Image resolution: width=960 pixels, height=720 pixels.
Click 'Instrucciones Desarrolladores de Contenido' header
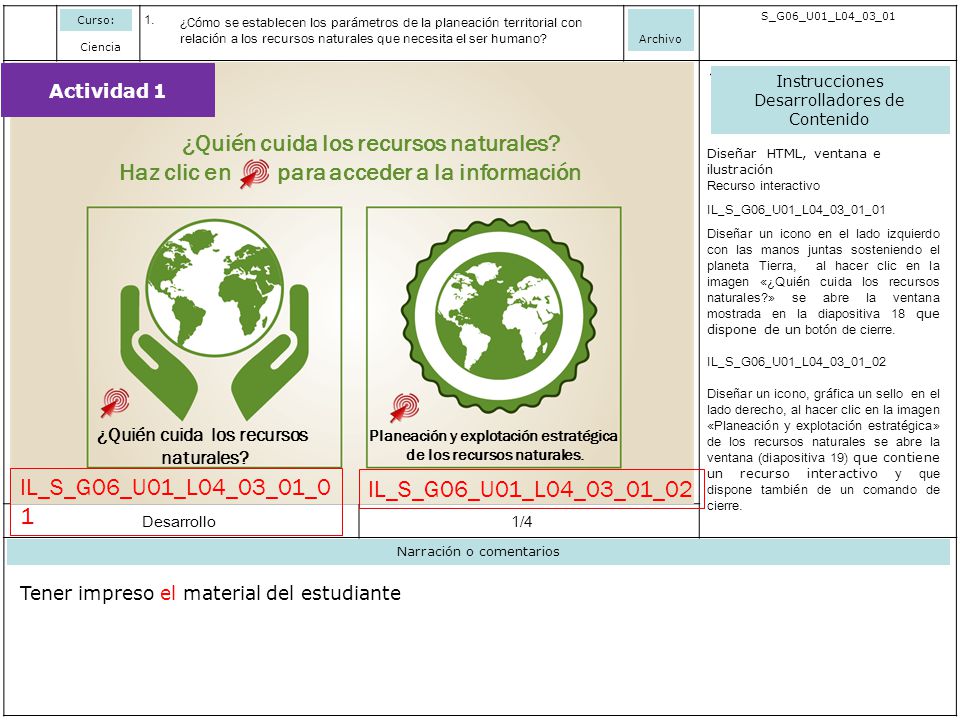pos(830,100)
